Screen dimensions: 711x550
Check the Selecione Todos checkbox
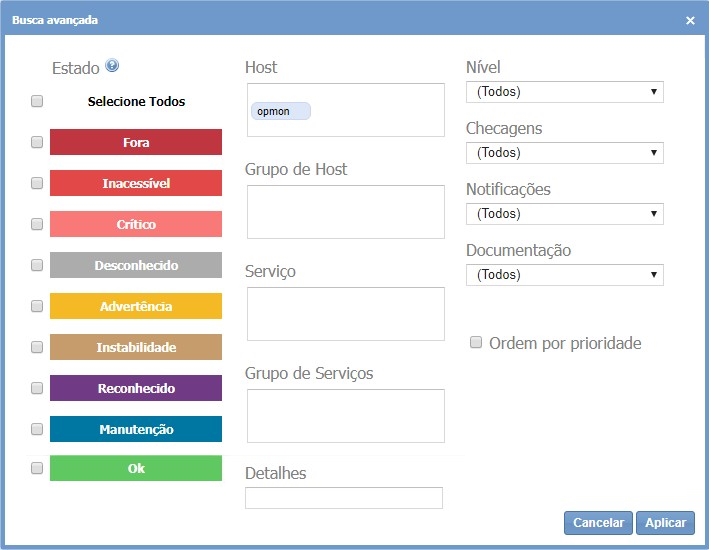click(x=37, y=101)
